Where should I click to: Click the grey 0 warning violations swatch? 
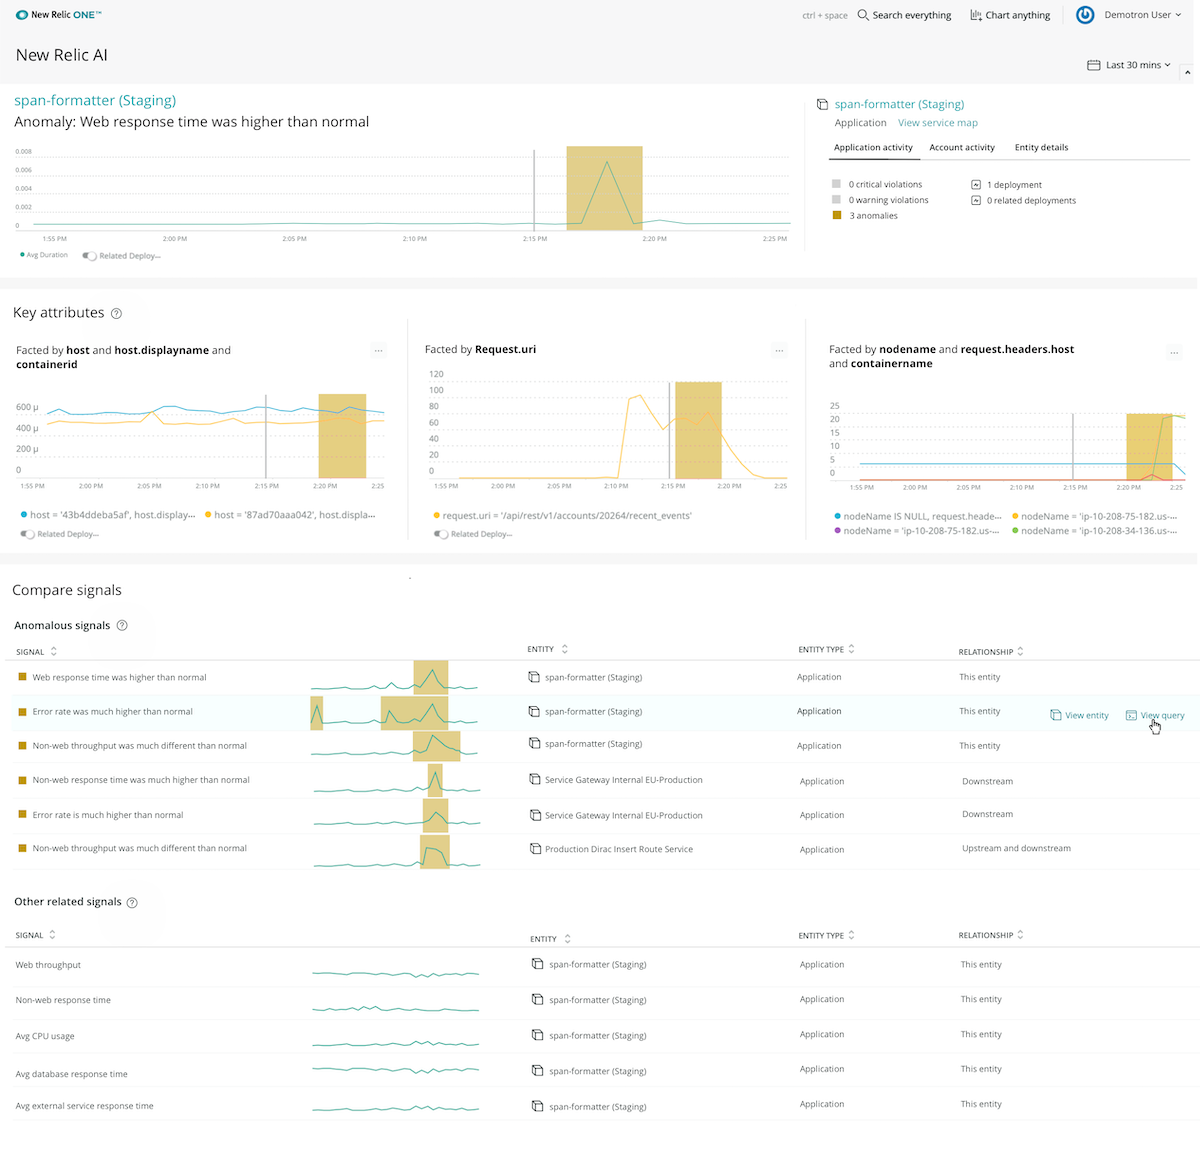pyautogui.click(x=837, y=200)
